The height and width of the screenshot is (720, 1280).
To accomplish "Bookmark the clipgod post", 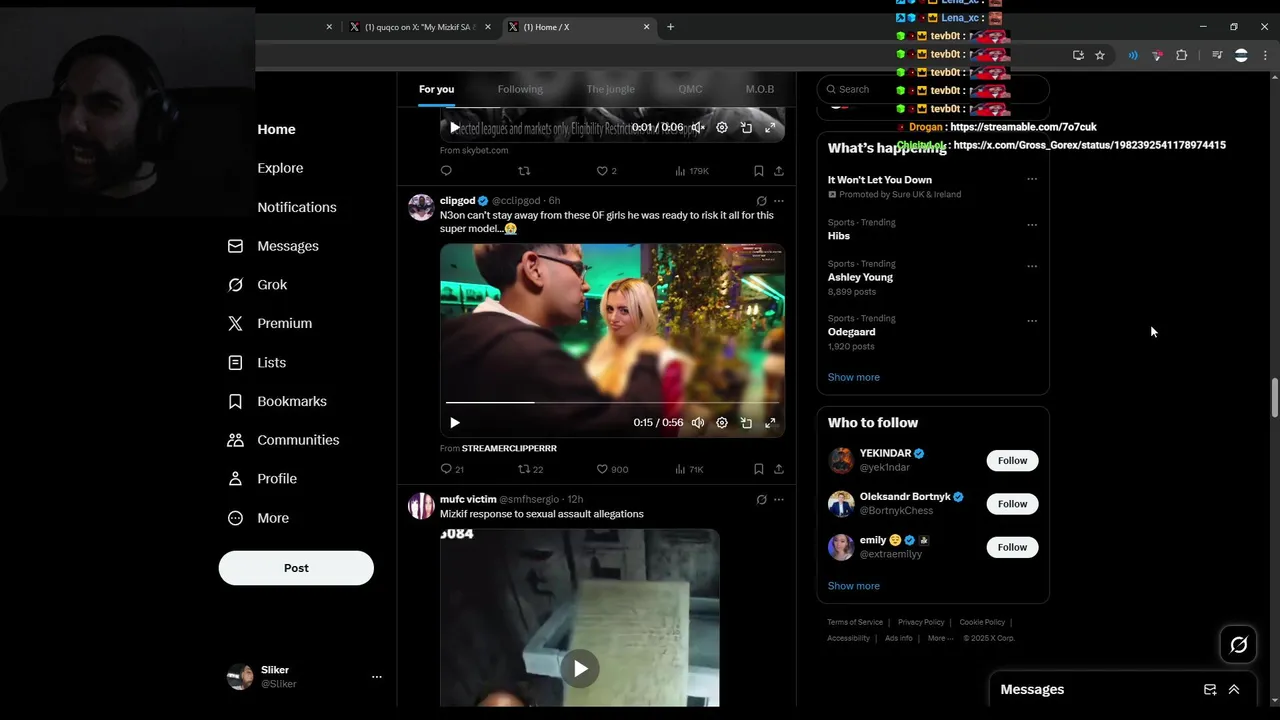I will pyautogui.click(x=758, y=469).
